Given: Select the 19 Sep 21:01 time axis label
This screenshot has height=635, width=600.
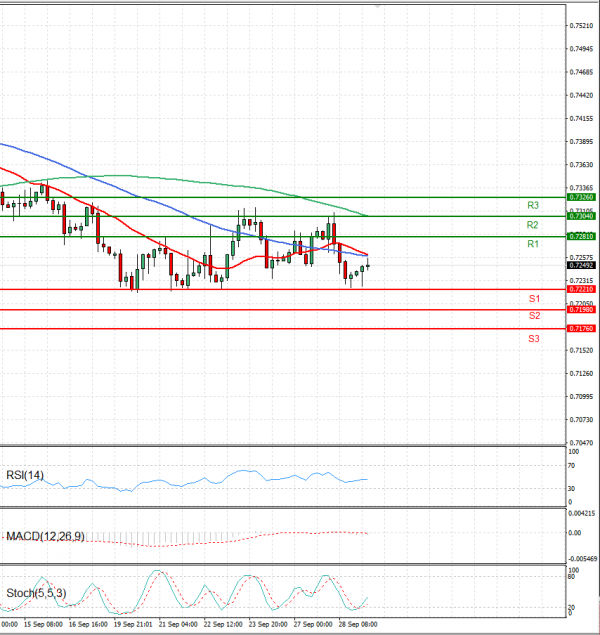Looking at the screenshot, I should coord(132,622).
